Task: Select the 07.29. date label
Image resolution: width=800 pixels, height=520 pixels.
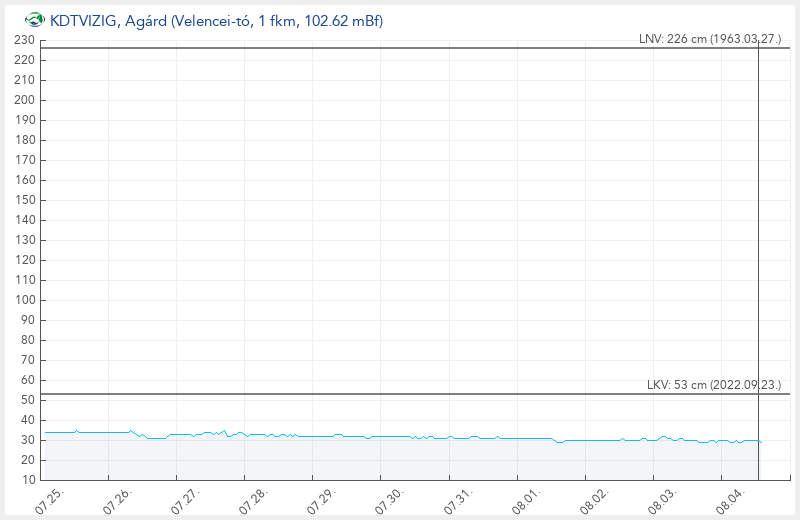Action: (322, 501)
